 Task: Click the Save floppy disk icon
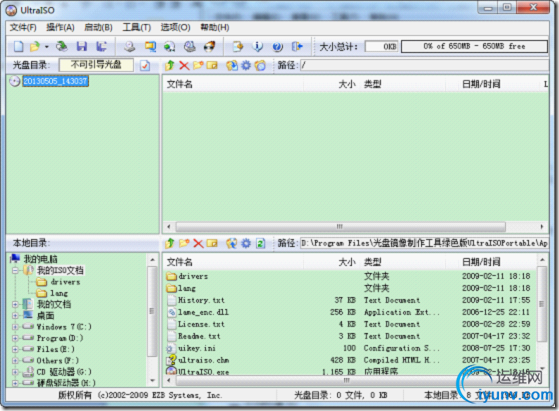82,46
